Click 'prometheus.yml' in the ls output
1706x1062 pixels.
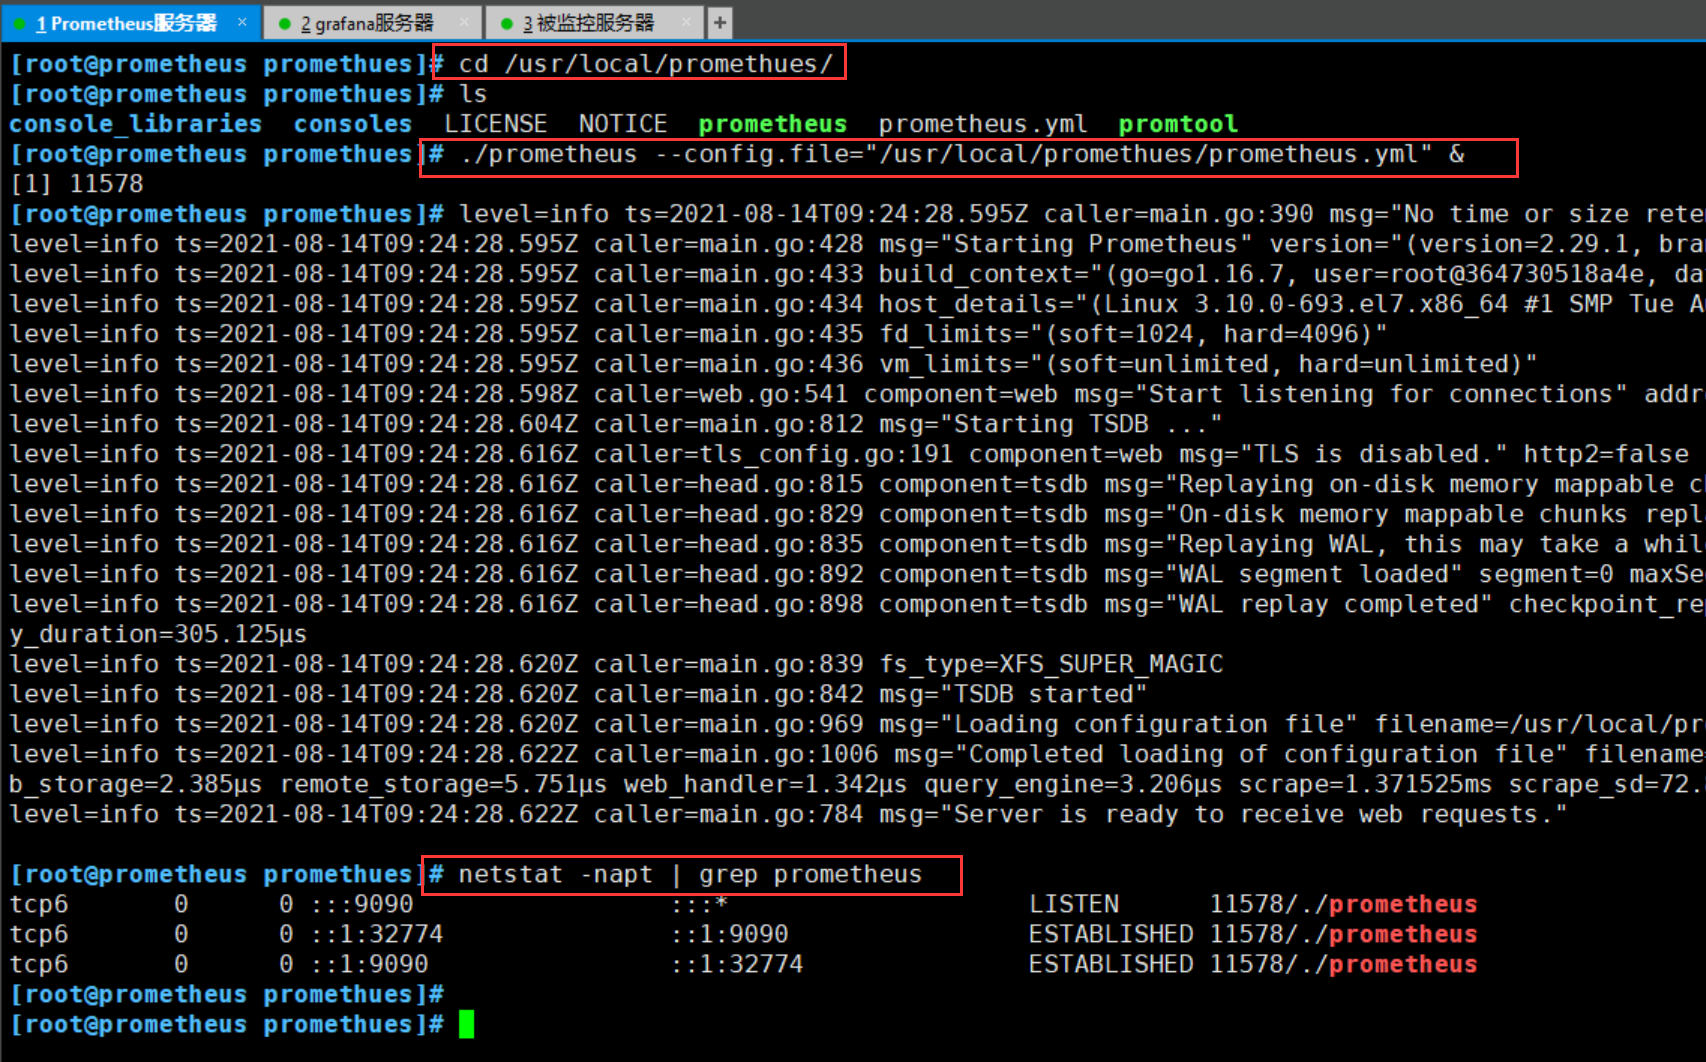coord(983,124)
